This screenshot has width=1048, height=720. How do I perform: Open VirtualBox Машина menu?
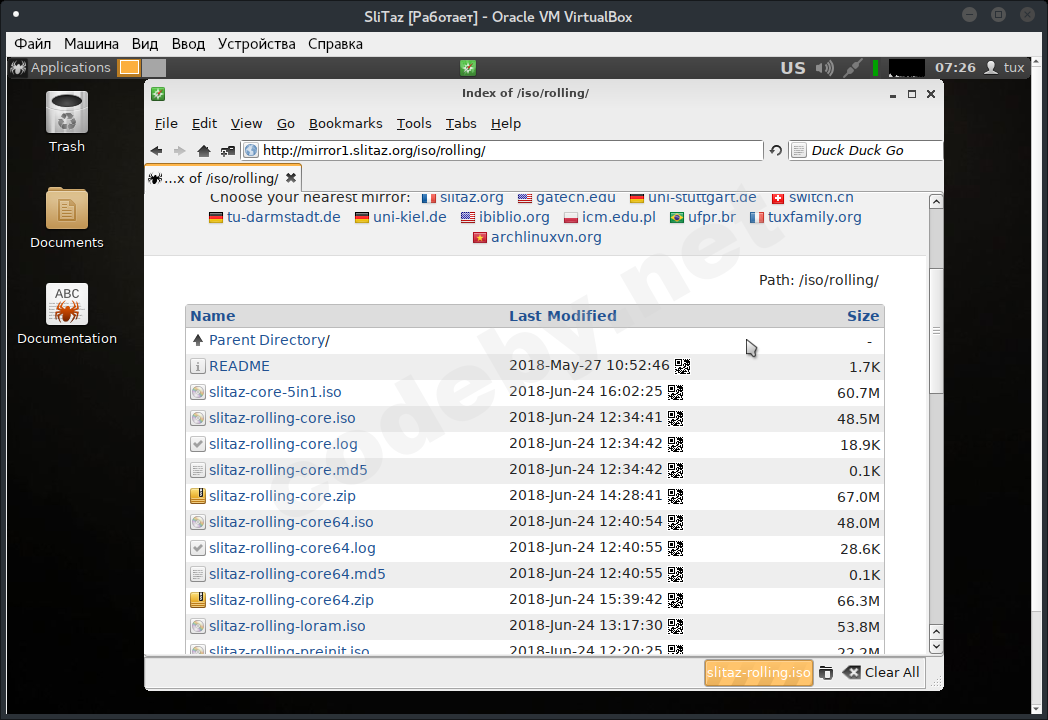91,44
